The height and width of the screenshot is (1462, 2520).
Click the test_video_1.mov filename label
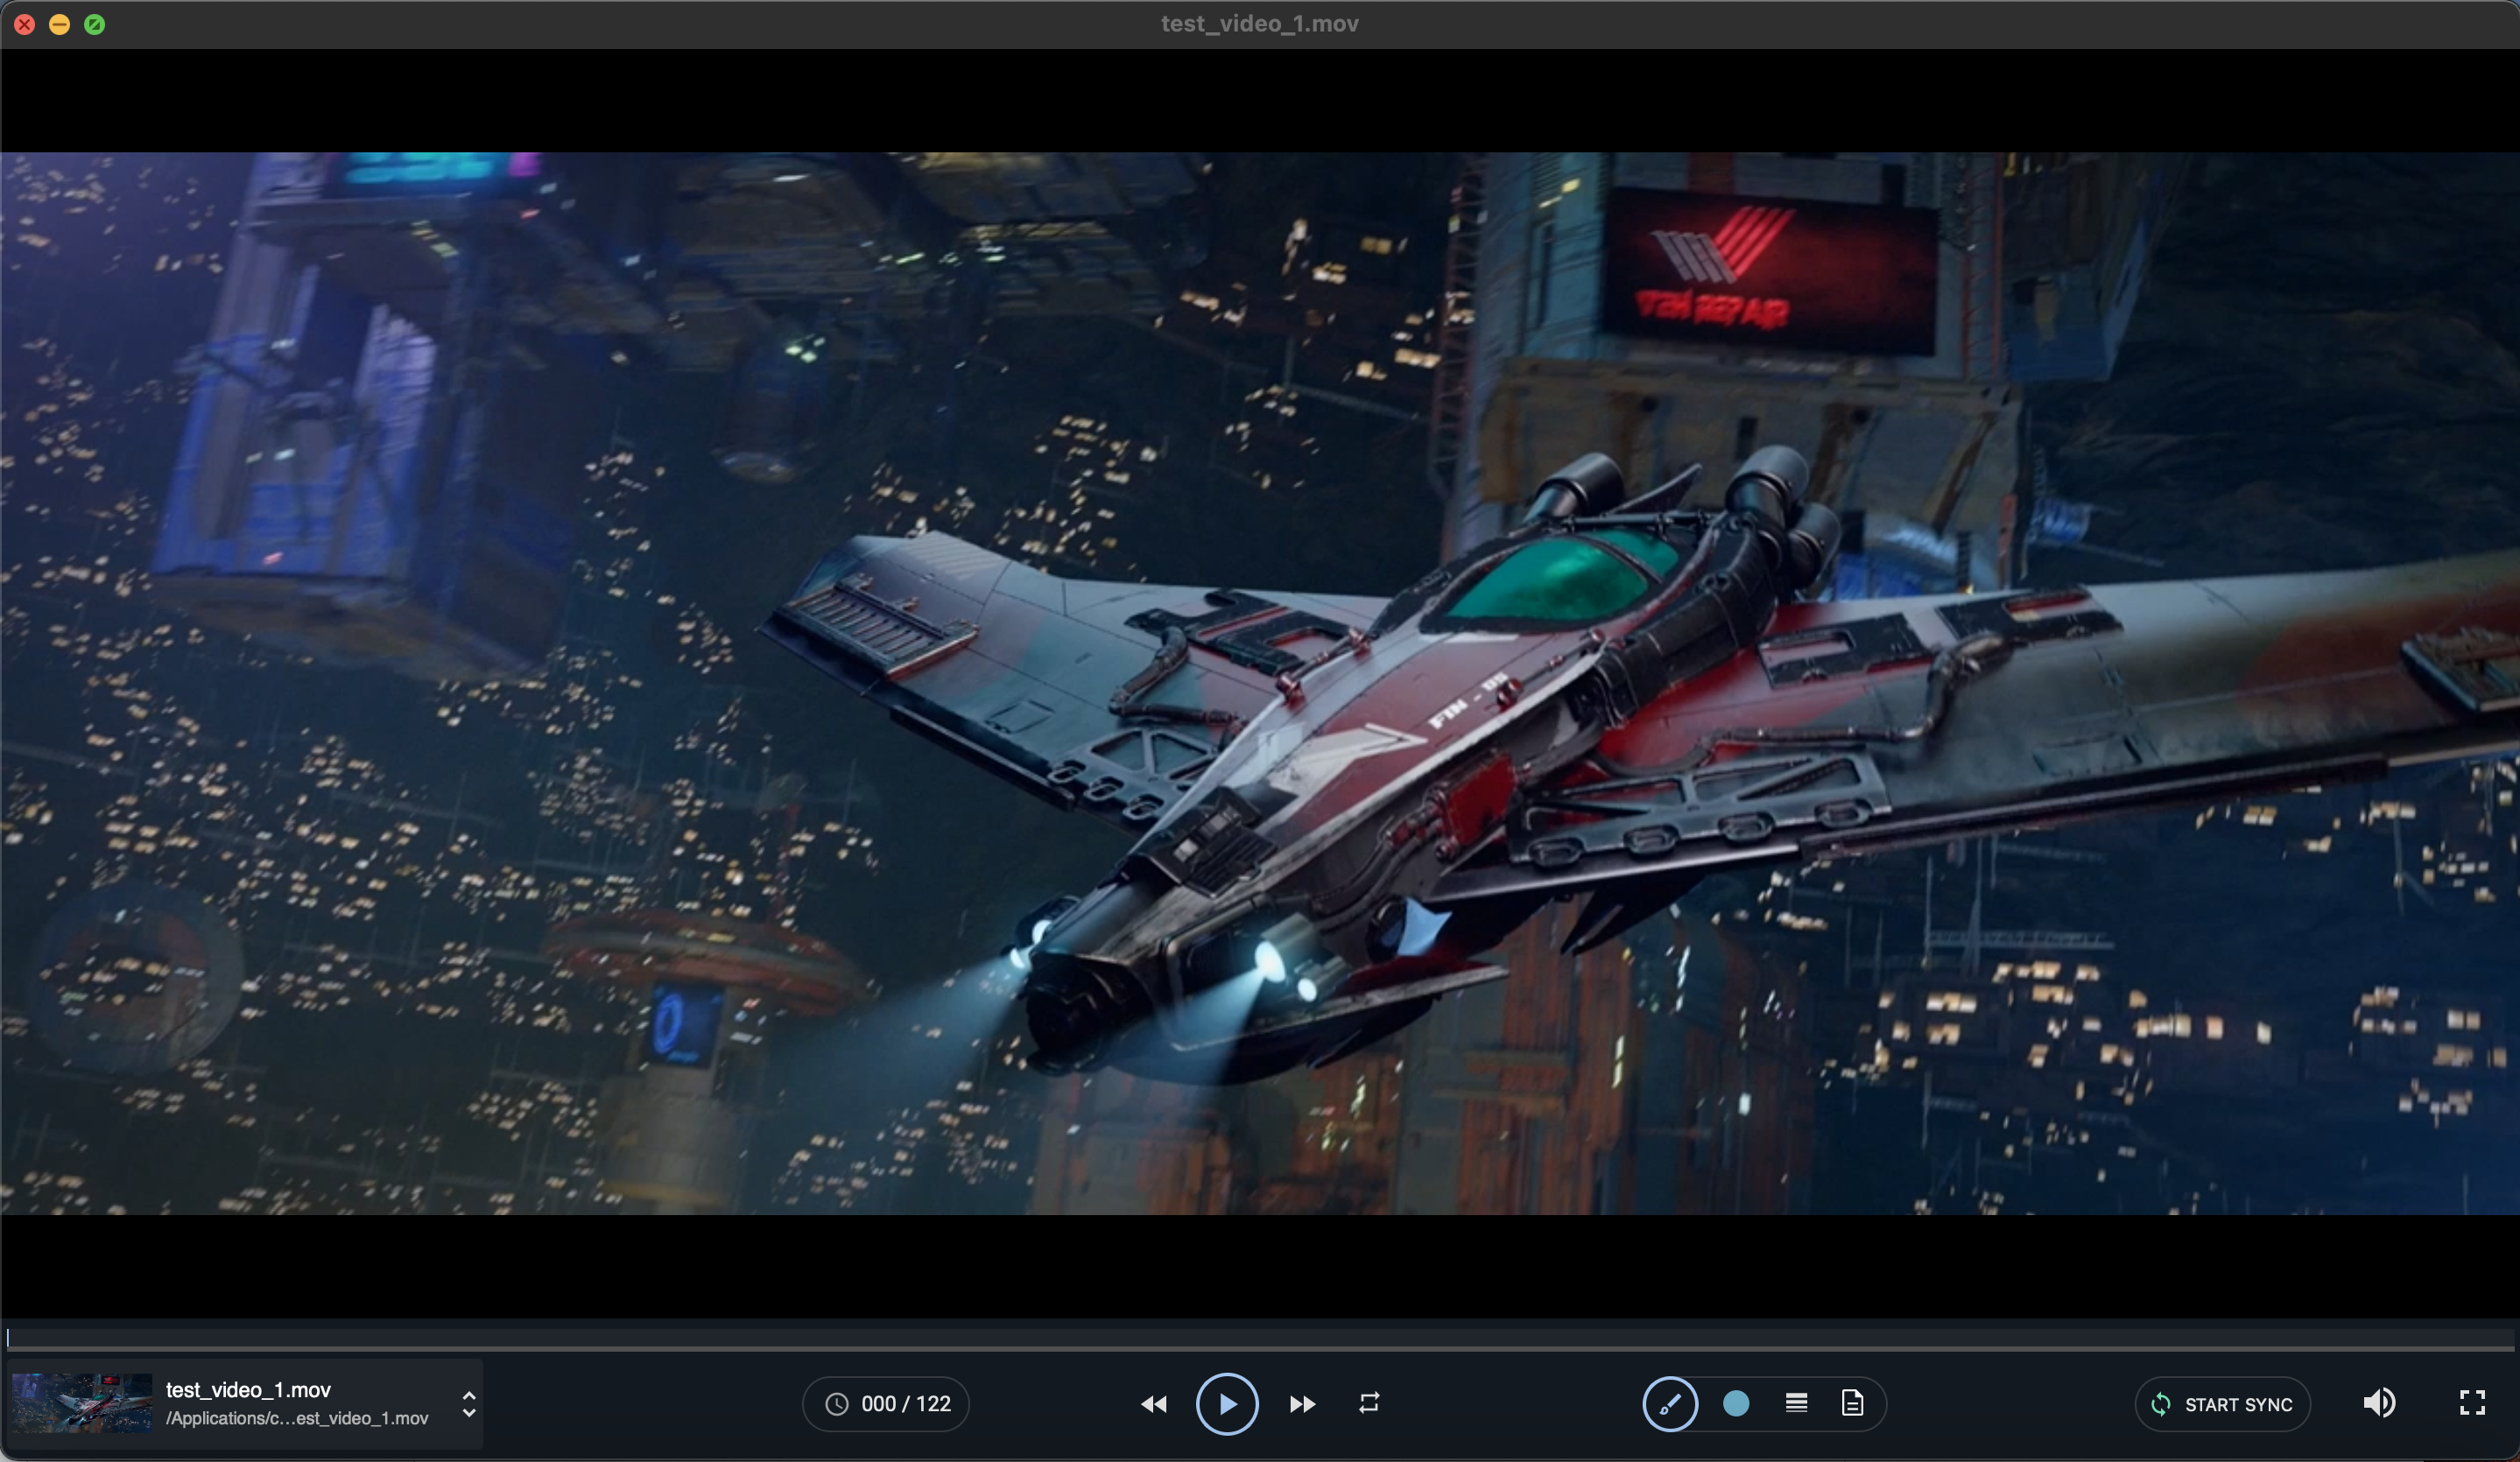click(x=248, y=1389)
